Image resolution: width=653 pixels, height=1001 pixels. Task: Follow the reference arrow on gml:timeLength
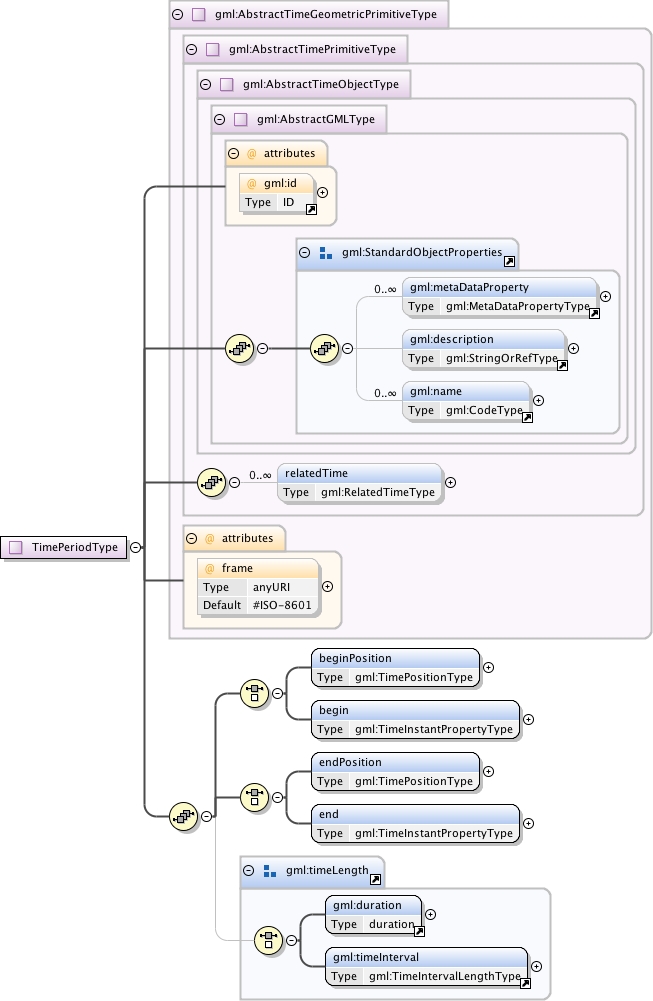pyautogui.click(x=375, y=880)
